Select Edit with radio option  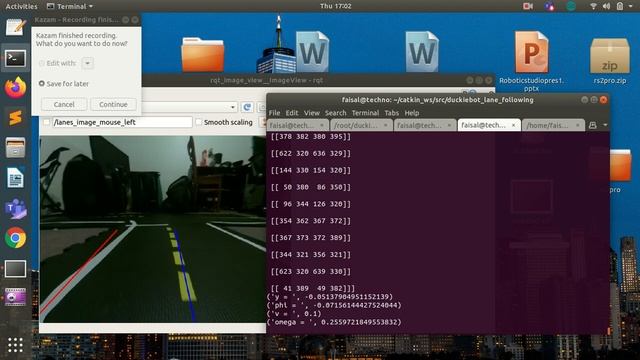[42, 63]
